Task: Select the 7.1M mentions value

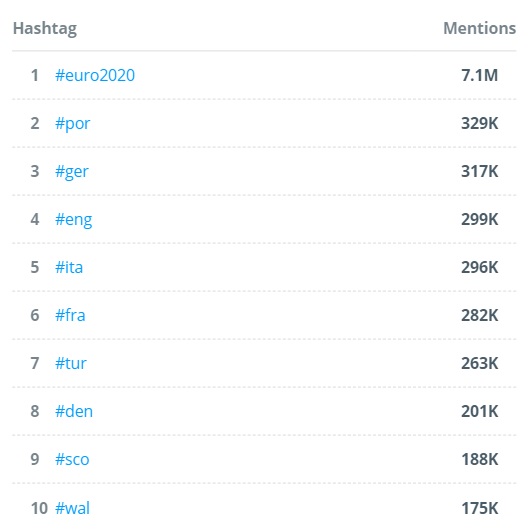Action: point(480,75)
